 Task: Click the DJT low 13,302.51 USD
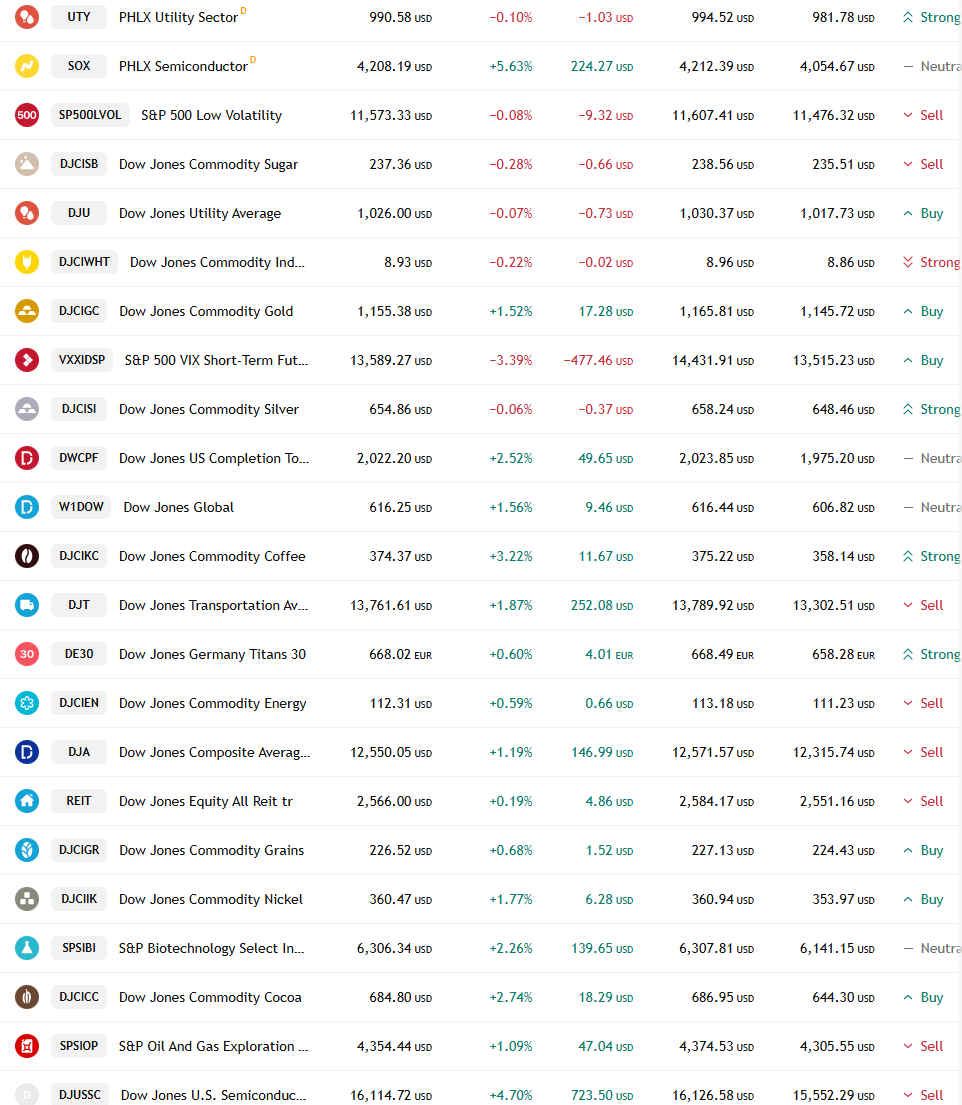pyautogui.click(x=834, y=605)
